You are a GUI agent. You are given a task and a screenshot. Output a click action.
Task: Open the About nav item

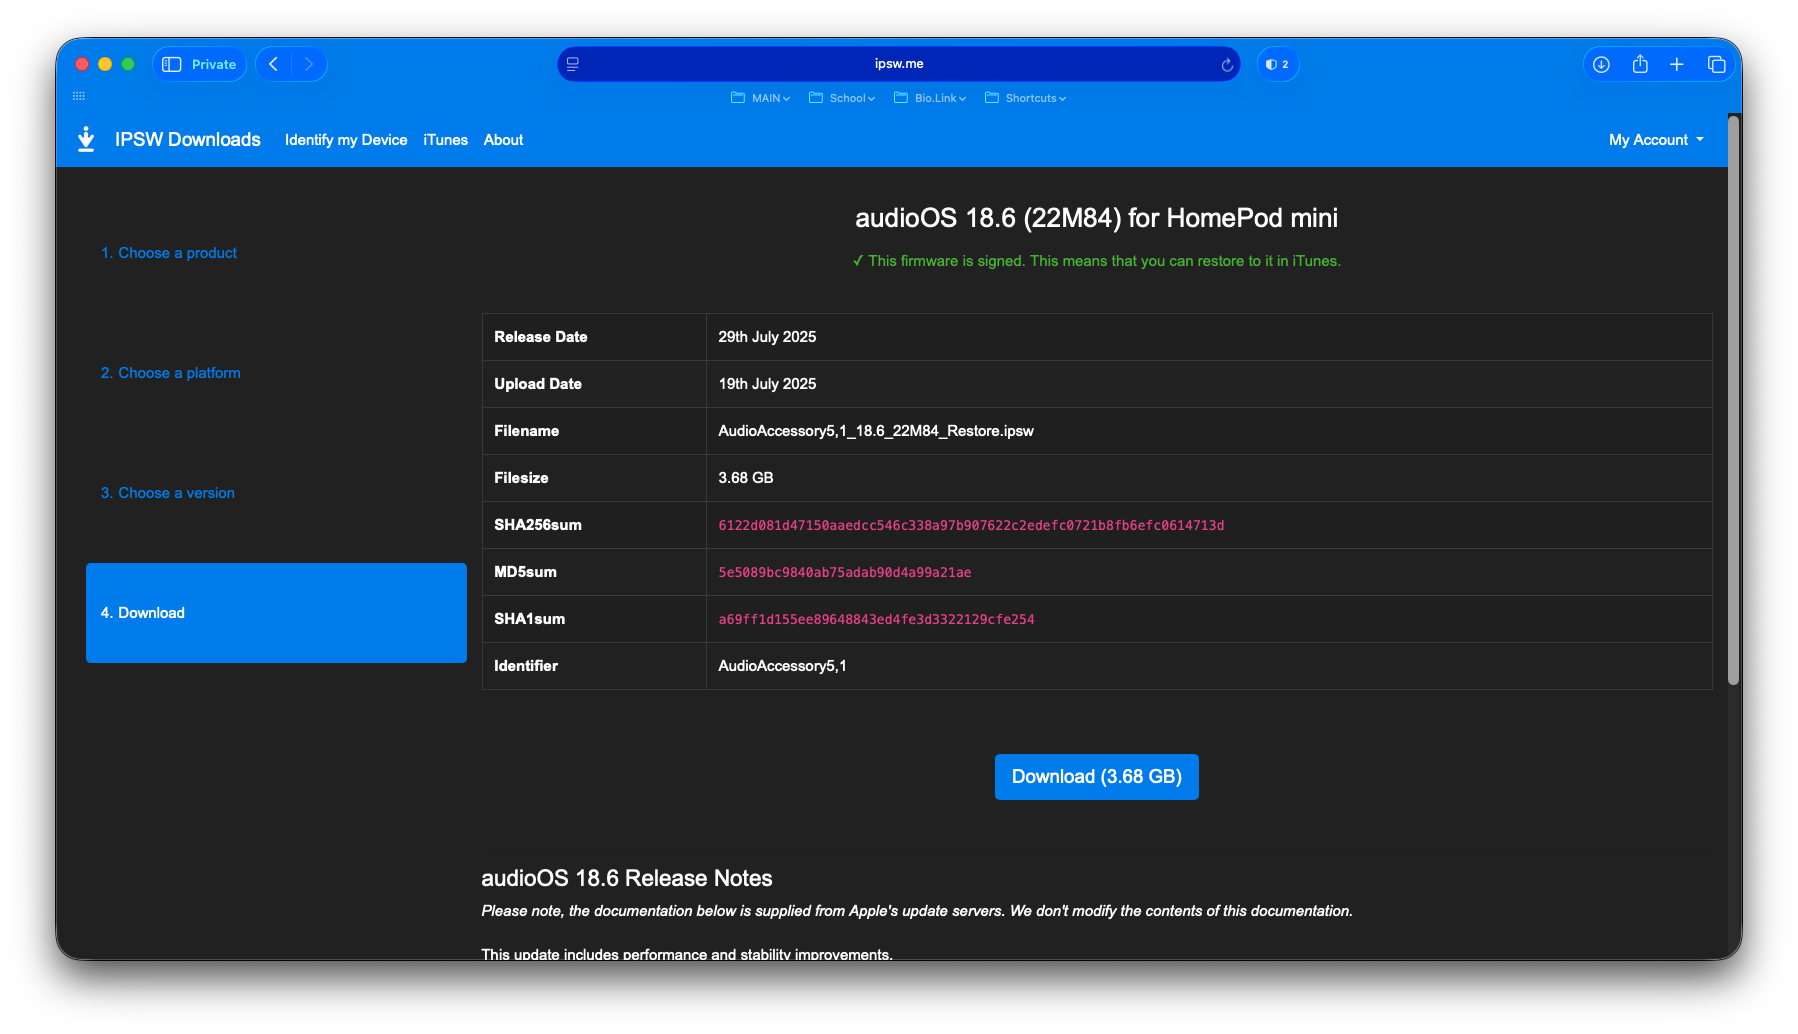point(503,140)
